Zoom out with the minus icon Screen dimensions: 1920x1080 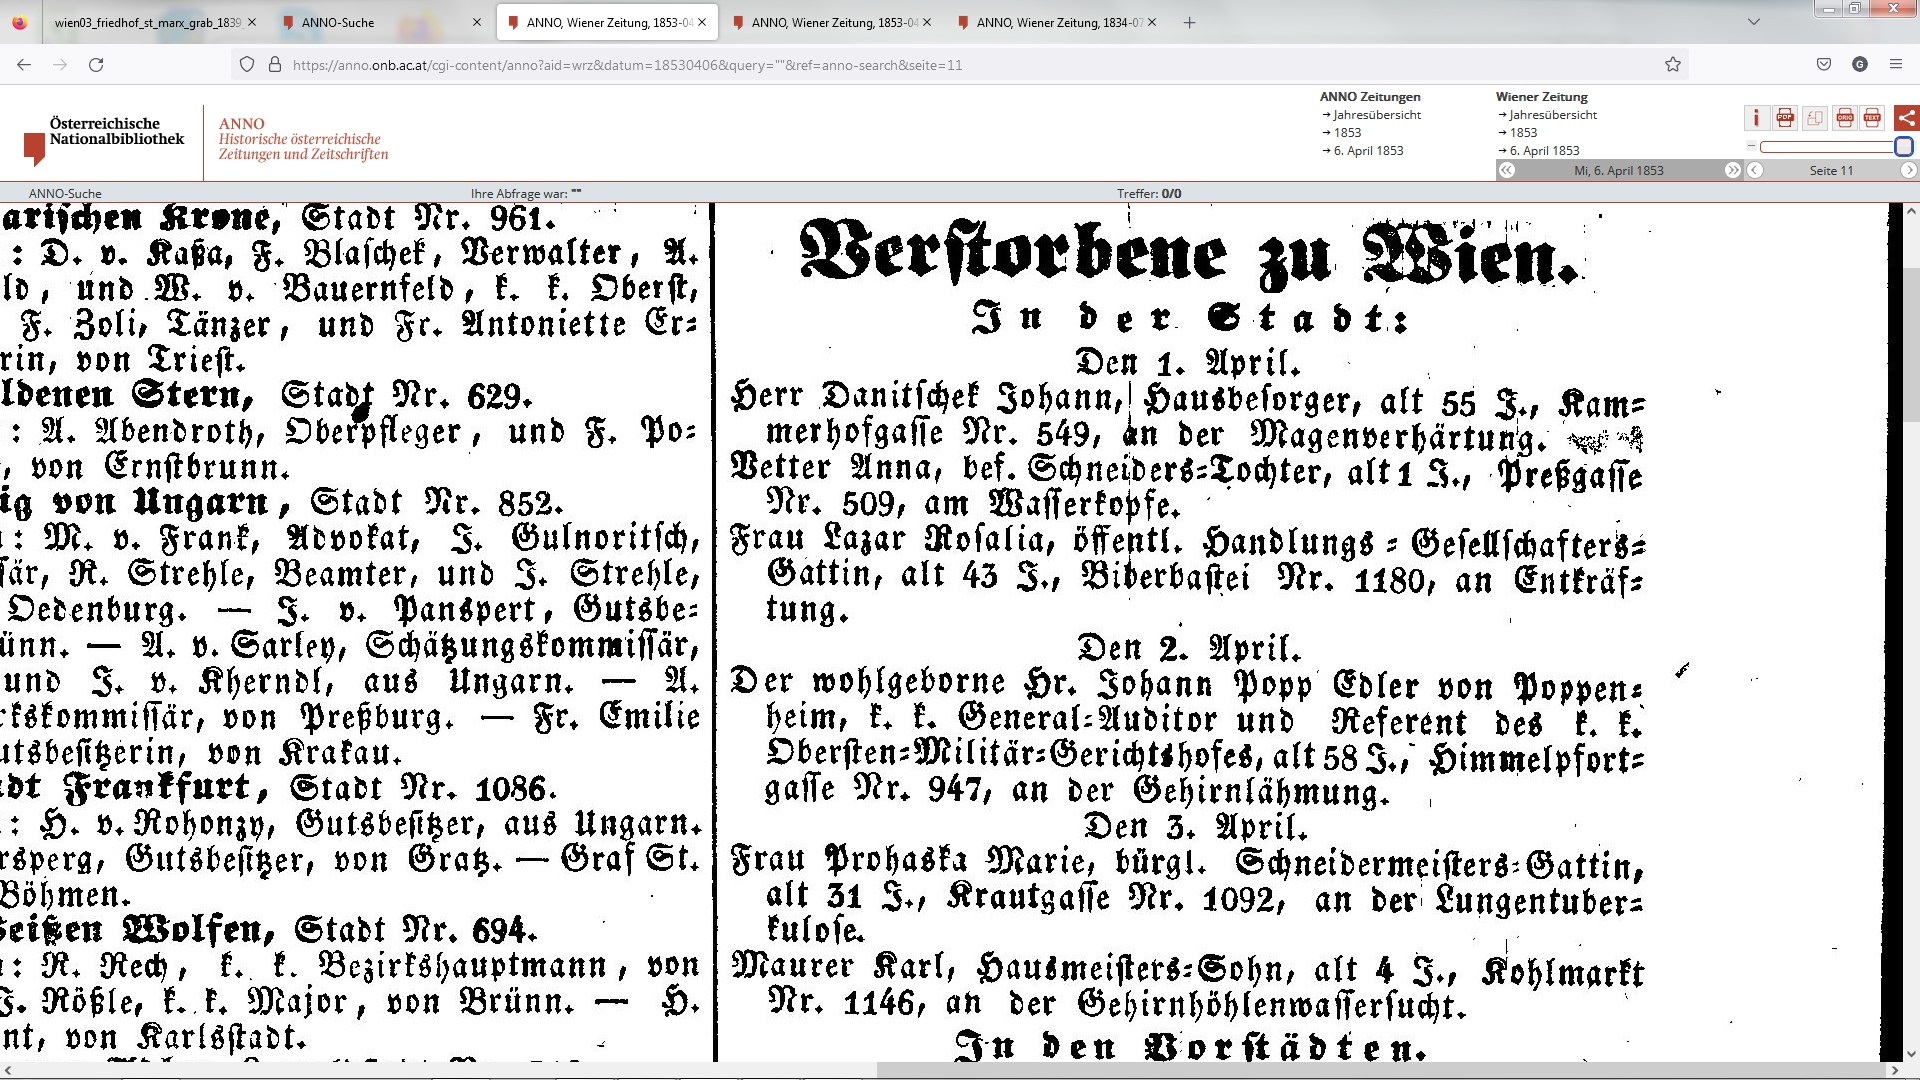pyautogui.click(x=1751, y=146)
